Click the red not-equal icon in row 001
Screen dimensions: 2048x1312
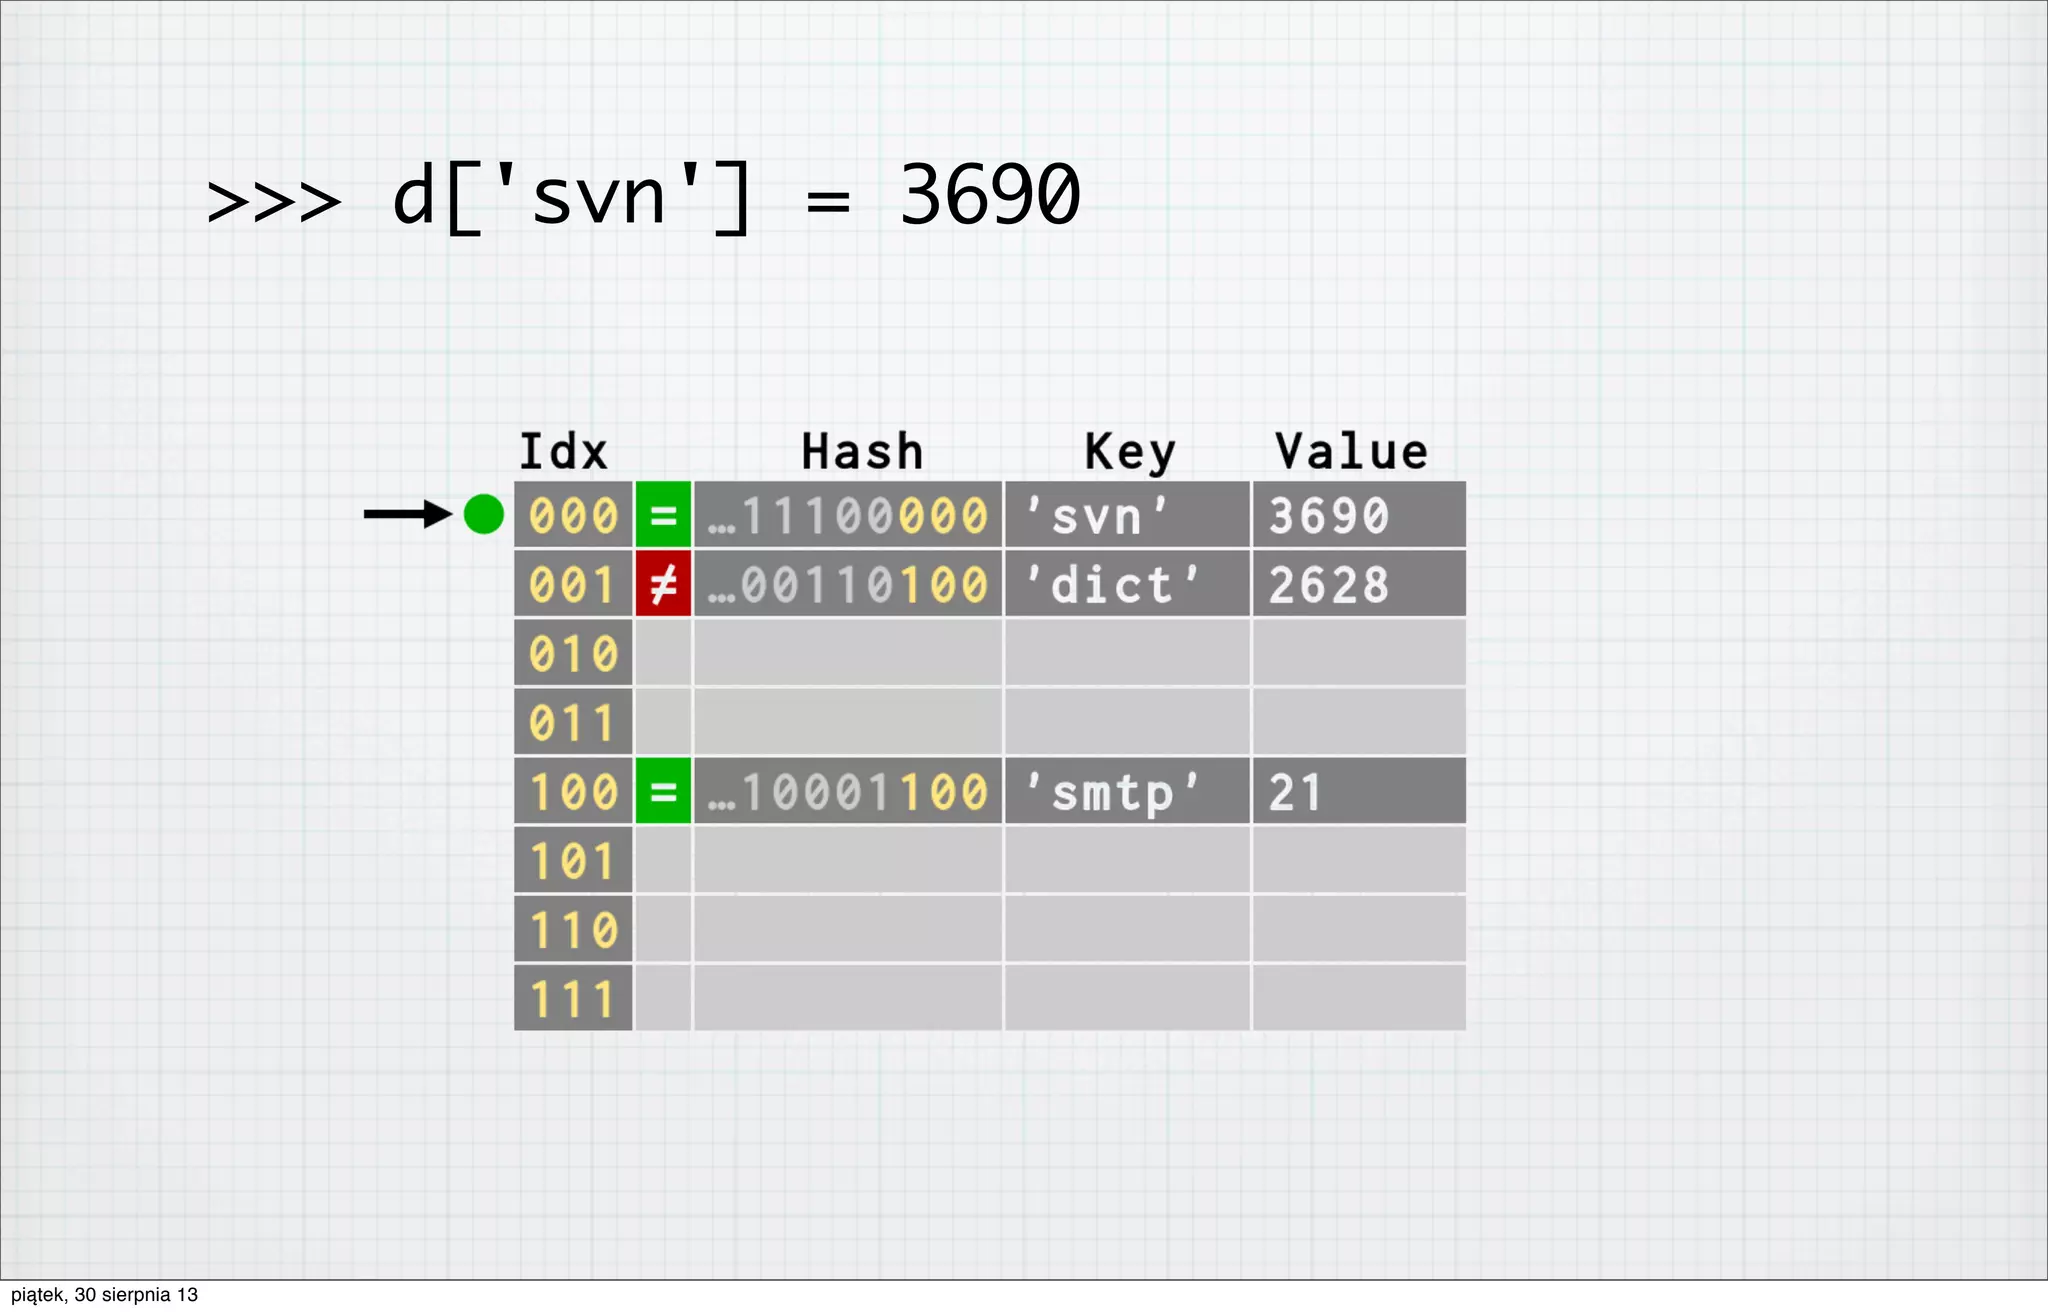(x=663, y=584)
